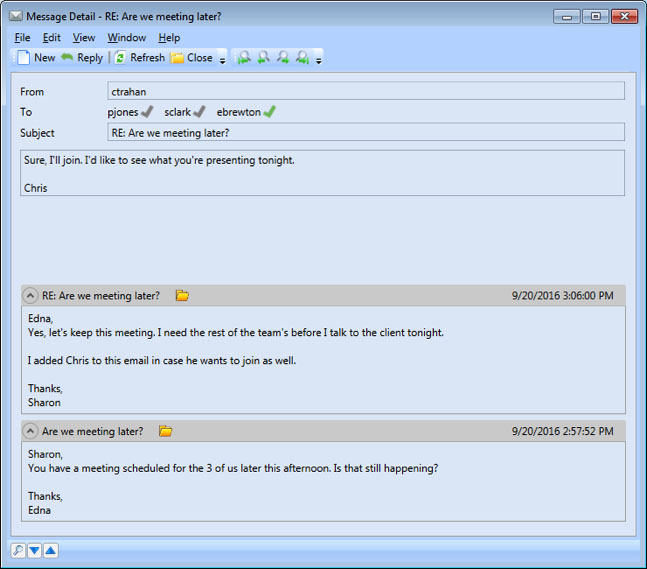Click the 'Yes, let's keep this meeting' sentence
This screenshot has height=569, width=647.
click(x=236, y=333)
